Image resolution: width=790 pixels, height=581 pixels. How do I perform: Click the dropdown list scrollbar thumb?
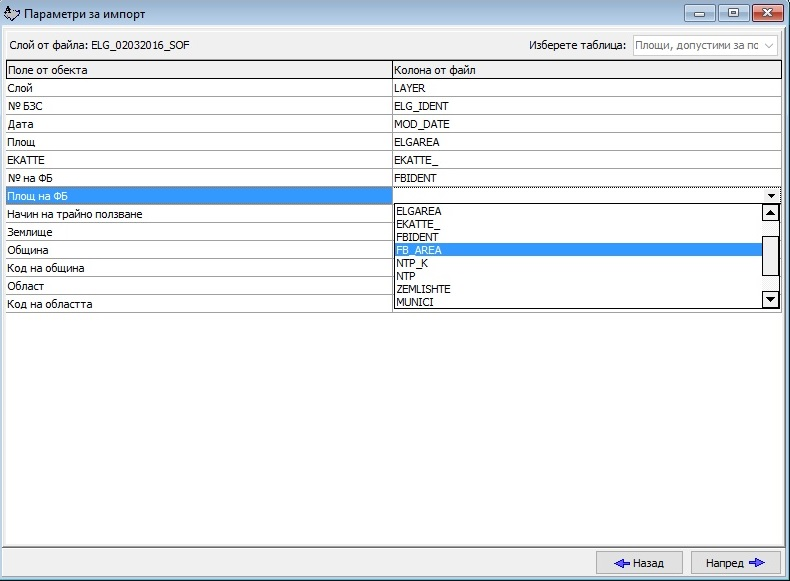770,255
